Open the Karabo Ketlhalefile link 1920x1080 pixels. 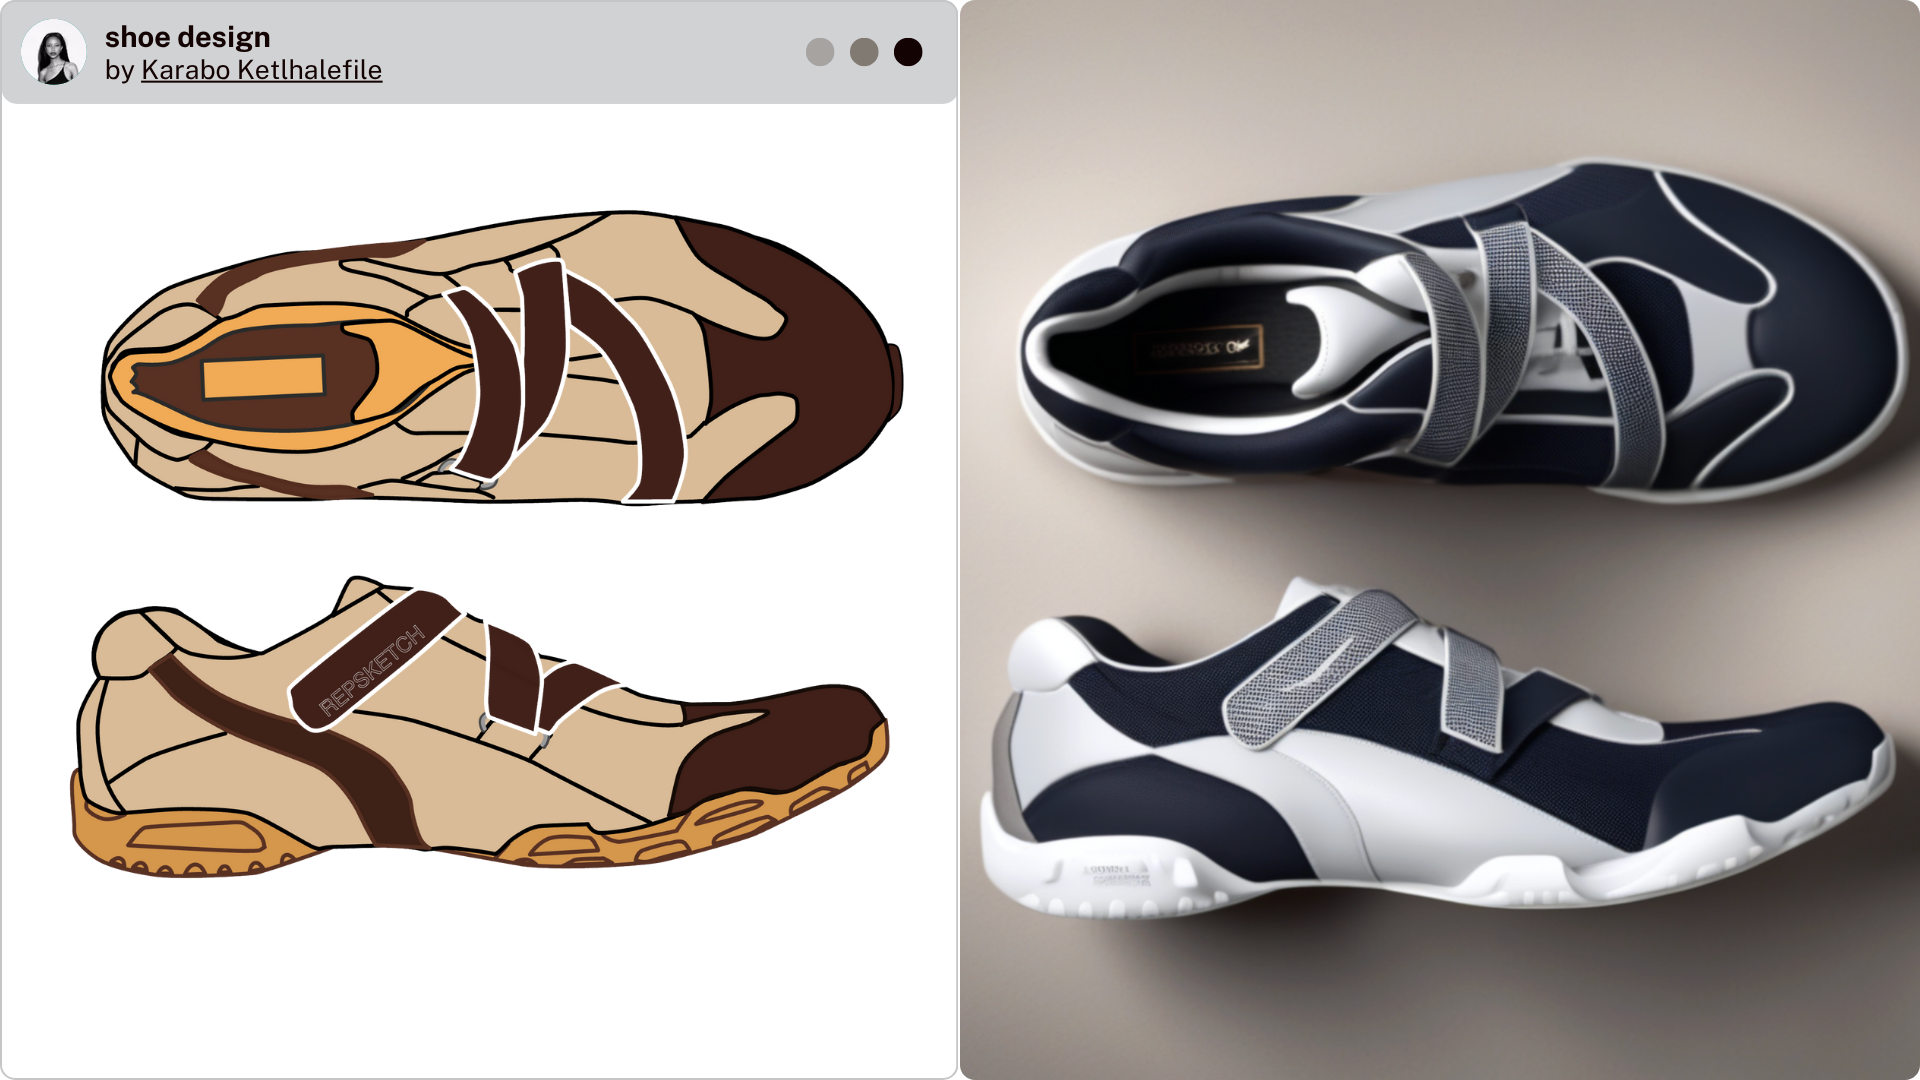(x=260, y=70)
